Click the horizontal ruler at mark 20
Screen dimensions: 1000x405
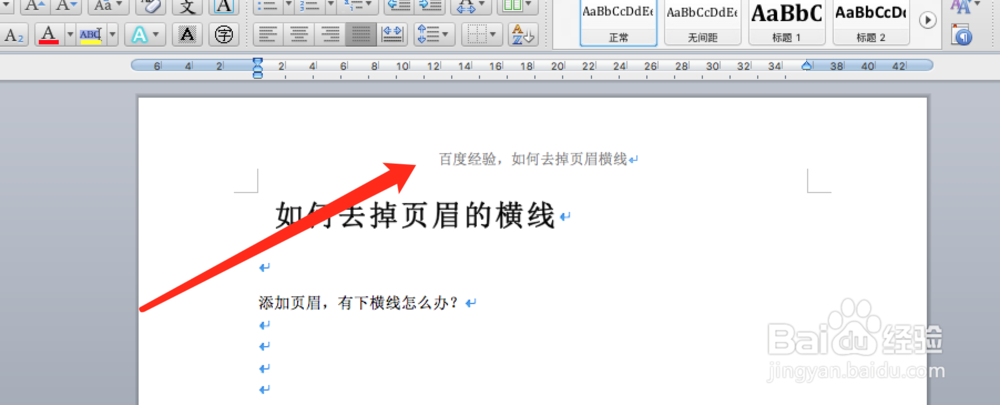[557, 66]
